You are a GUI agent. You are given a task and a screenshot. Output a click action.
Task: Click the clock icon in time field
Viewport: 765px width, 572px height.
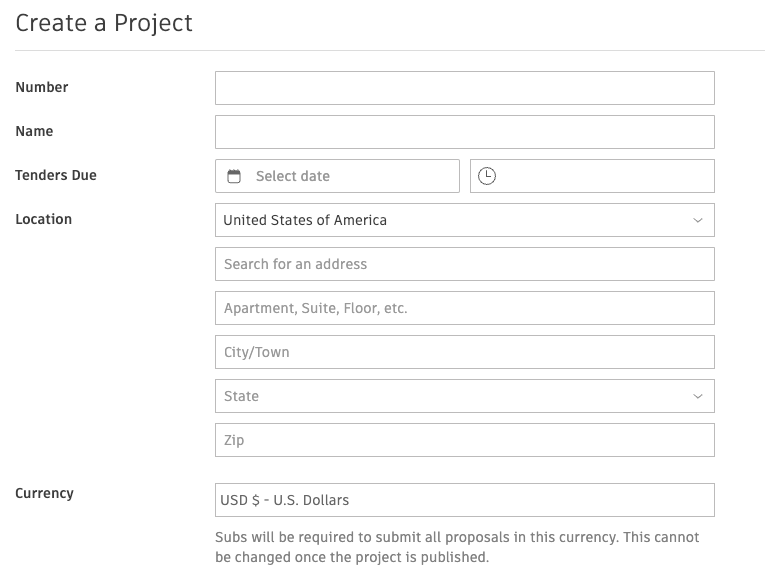(487, 176)
